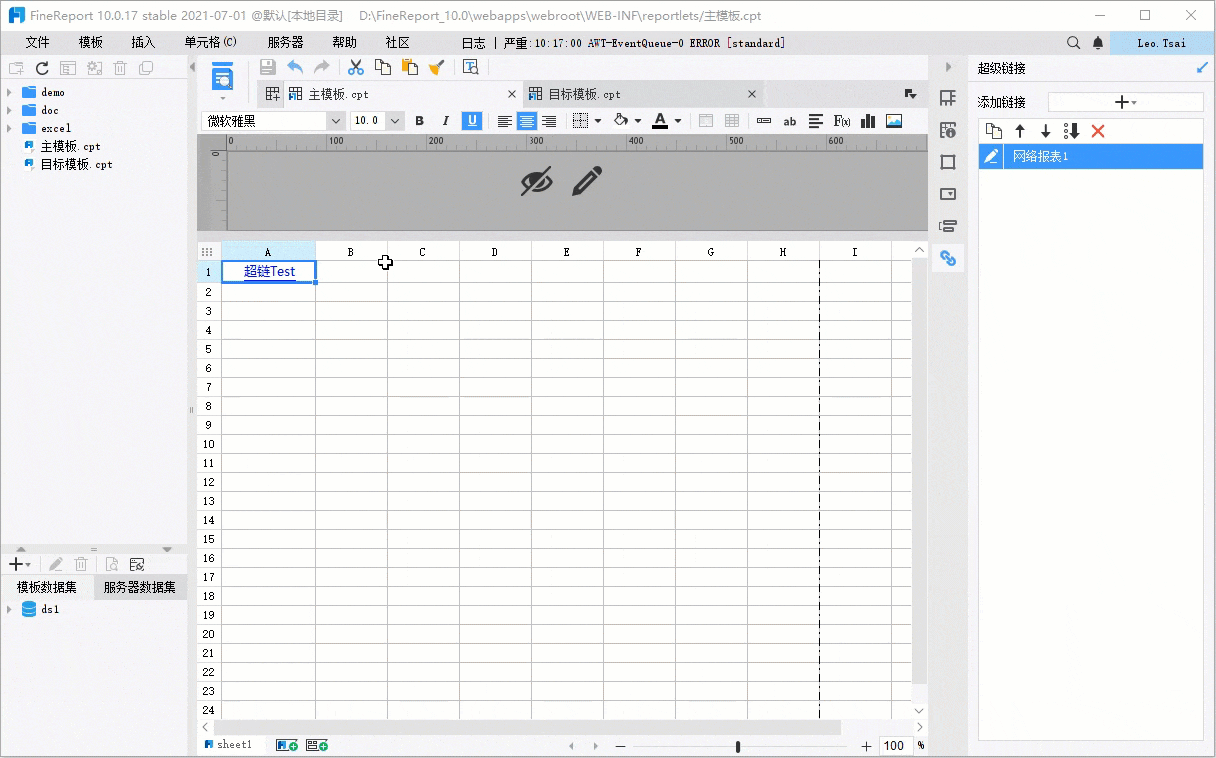Image resolution: width=1216 pixels, height=758 pixels.
Task: Copy the selected hyperlink in the list
Action: click(x=994, y=131)
